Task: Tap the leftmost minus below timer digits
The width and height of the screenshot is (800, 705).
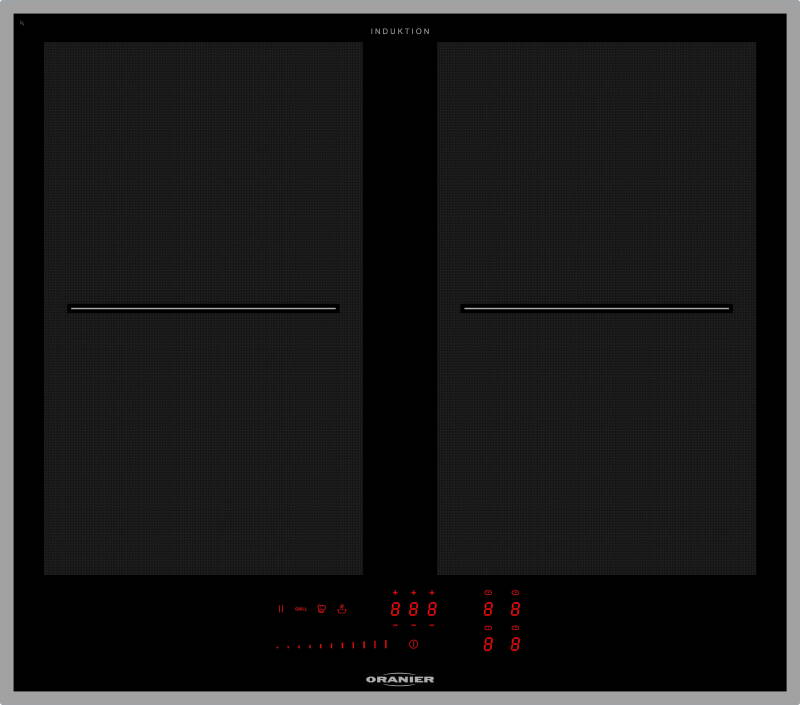Action: click(x=395, y=625)
